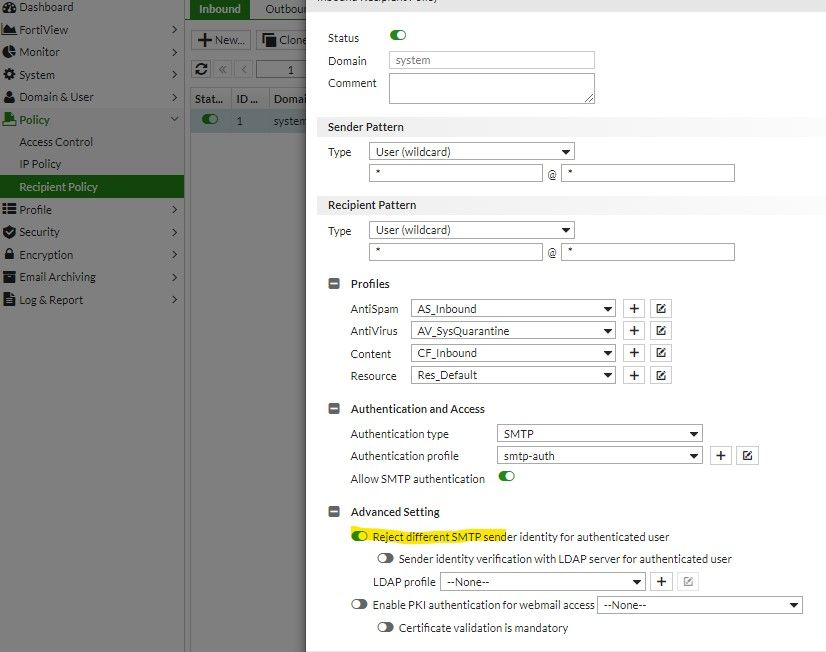Switch to the Inbound tab
This screenshot has height=652, width=826.
(x=220, y=9)
